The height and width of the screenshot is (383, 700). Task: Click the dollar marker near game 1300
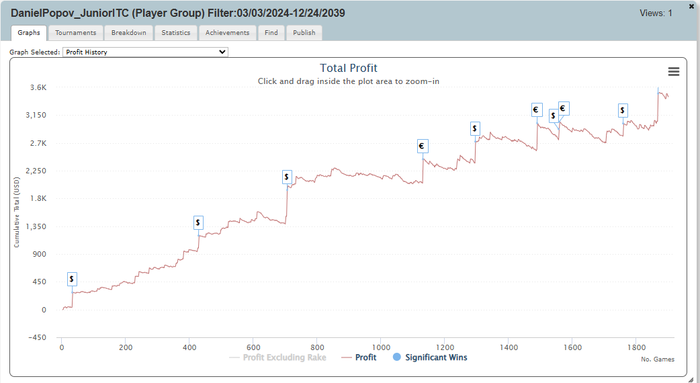475,129
